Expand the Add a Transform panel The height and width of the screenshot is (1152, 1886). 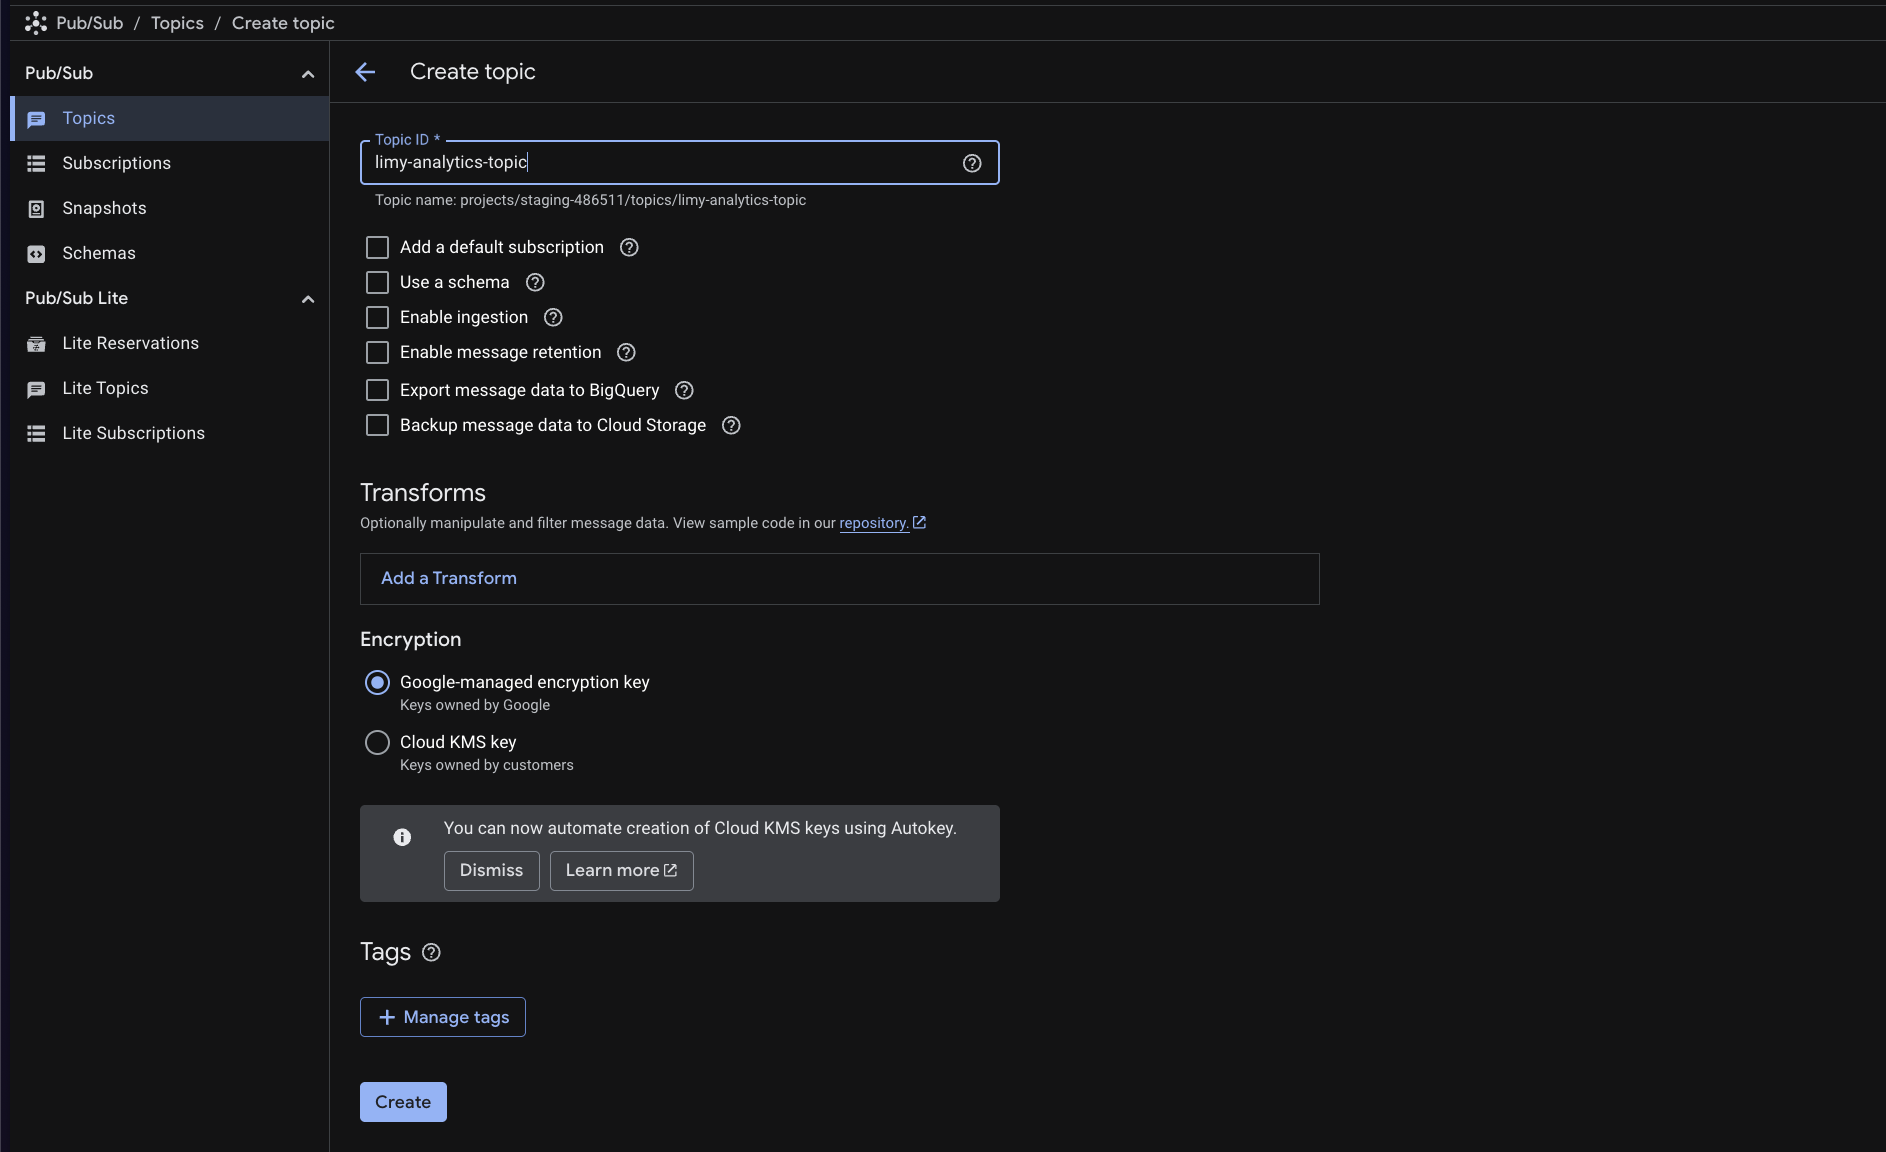449,578
